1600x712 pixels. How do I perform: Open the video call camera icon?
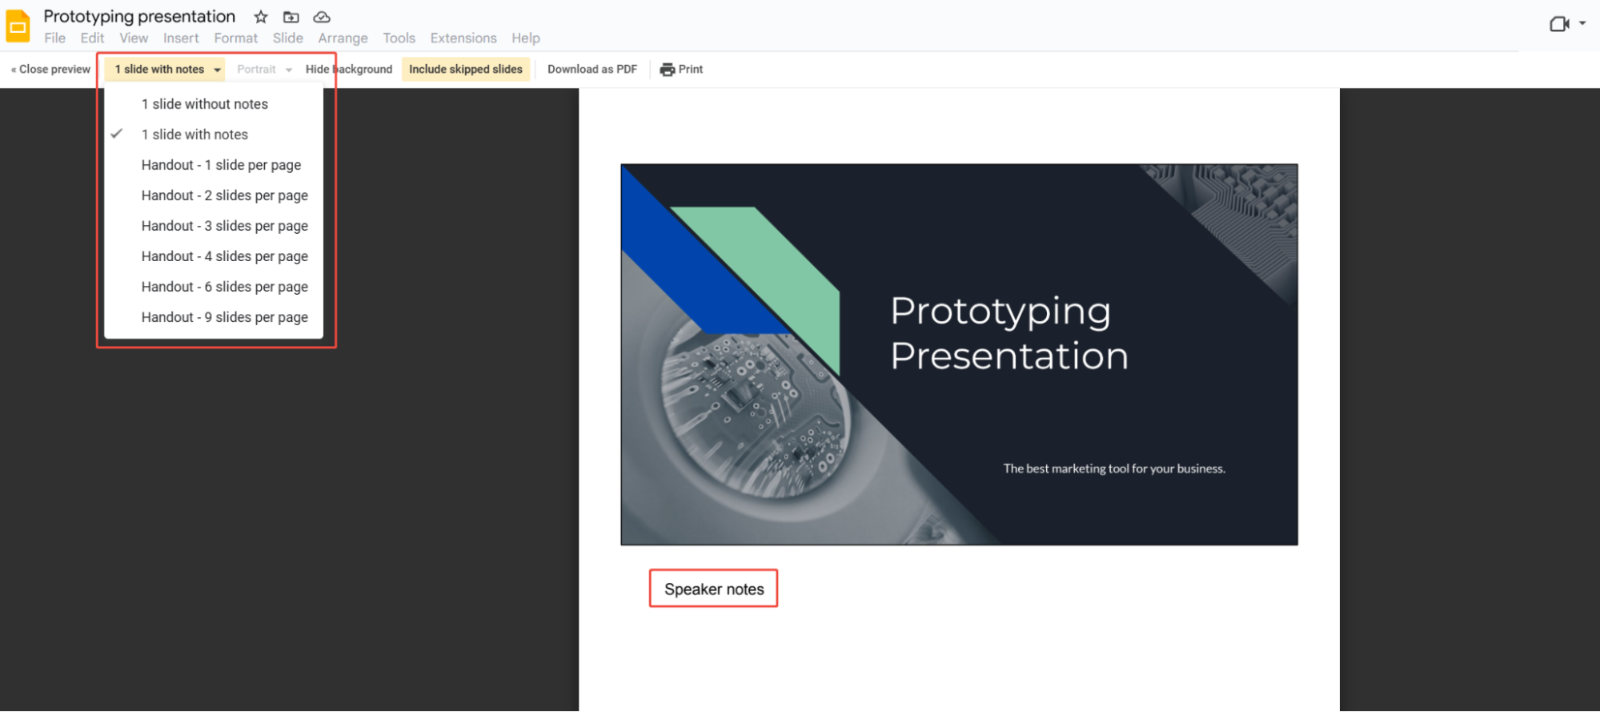[x=1559, y=24]
